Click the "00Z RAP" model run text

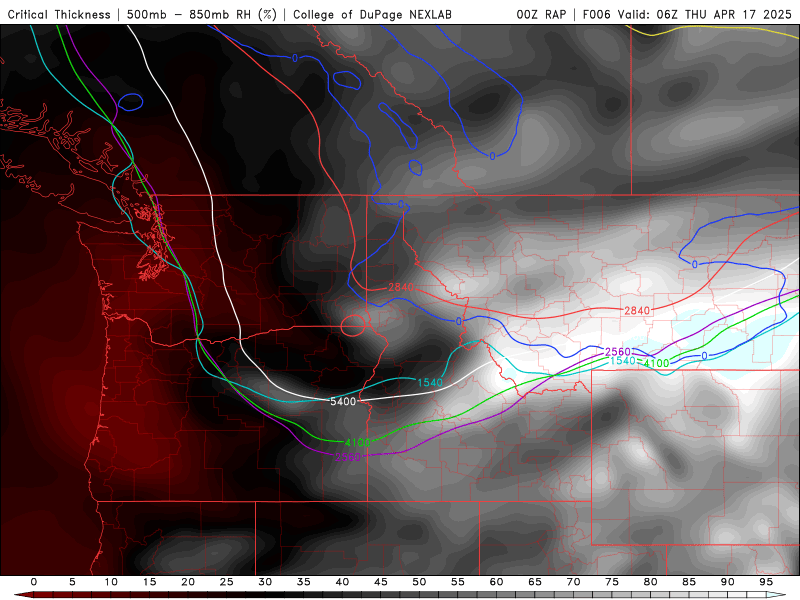(541, 15)
